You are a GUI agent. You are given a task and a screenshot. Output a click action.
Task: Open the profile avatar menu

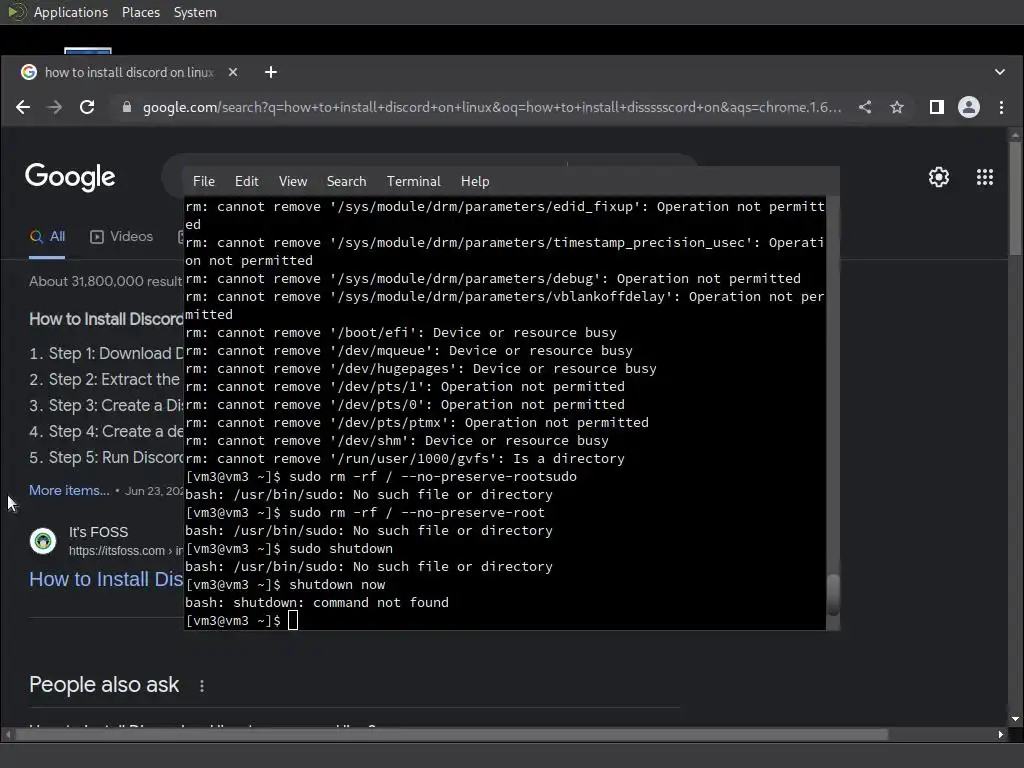click(x=968, y=107)
